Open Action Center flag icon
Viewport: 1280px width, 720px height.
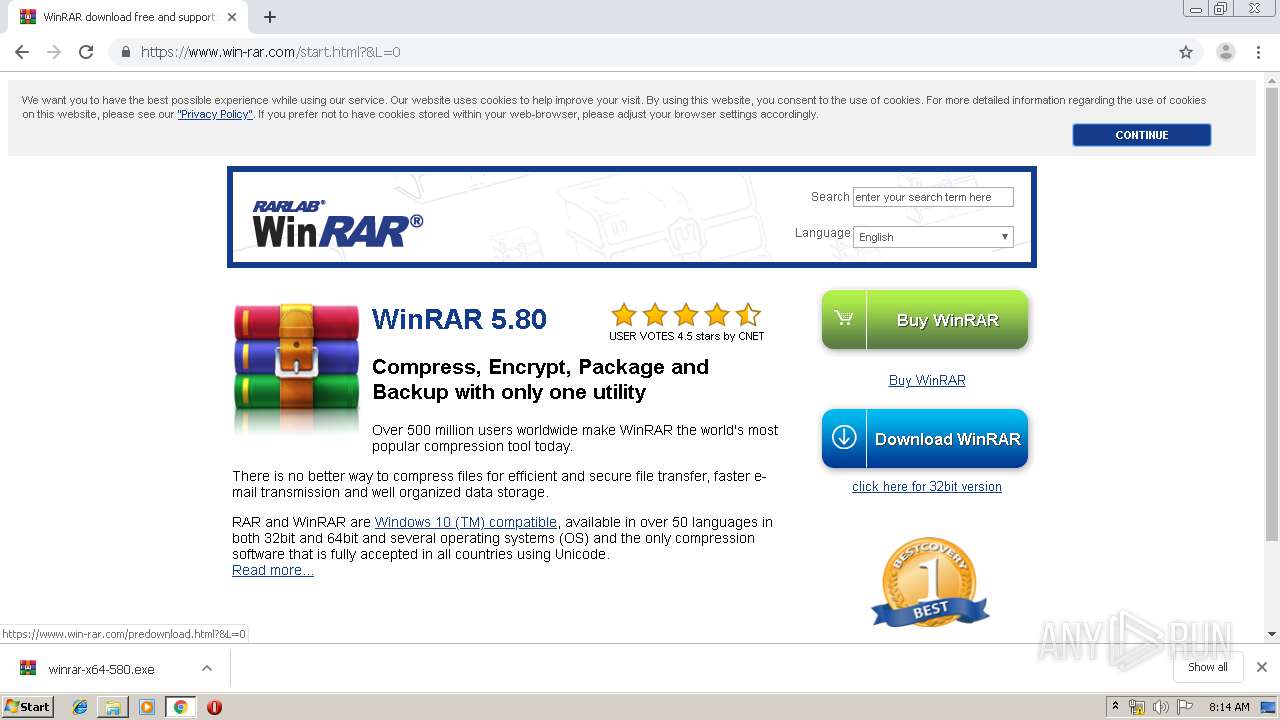tap(1184, 707)
